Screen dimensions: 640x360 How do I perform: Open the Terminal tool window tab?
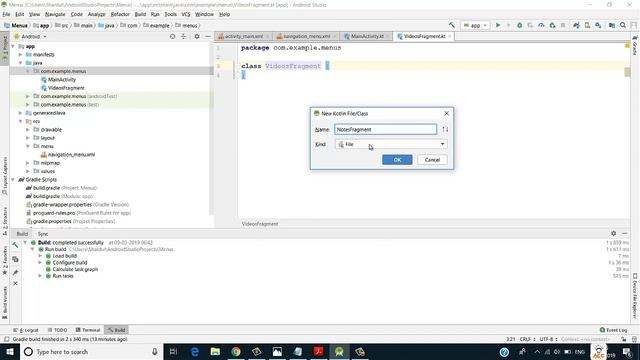click(x=87, y=330)
